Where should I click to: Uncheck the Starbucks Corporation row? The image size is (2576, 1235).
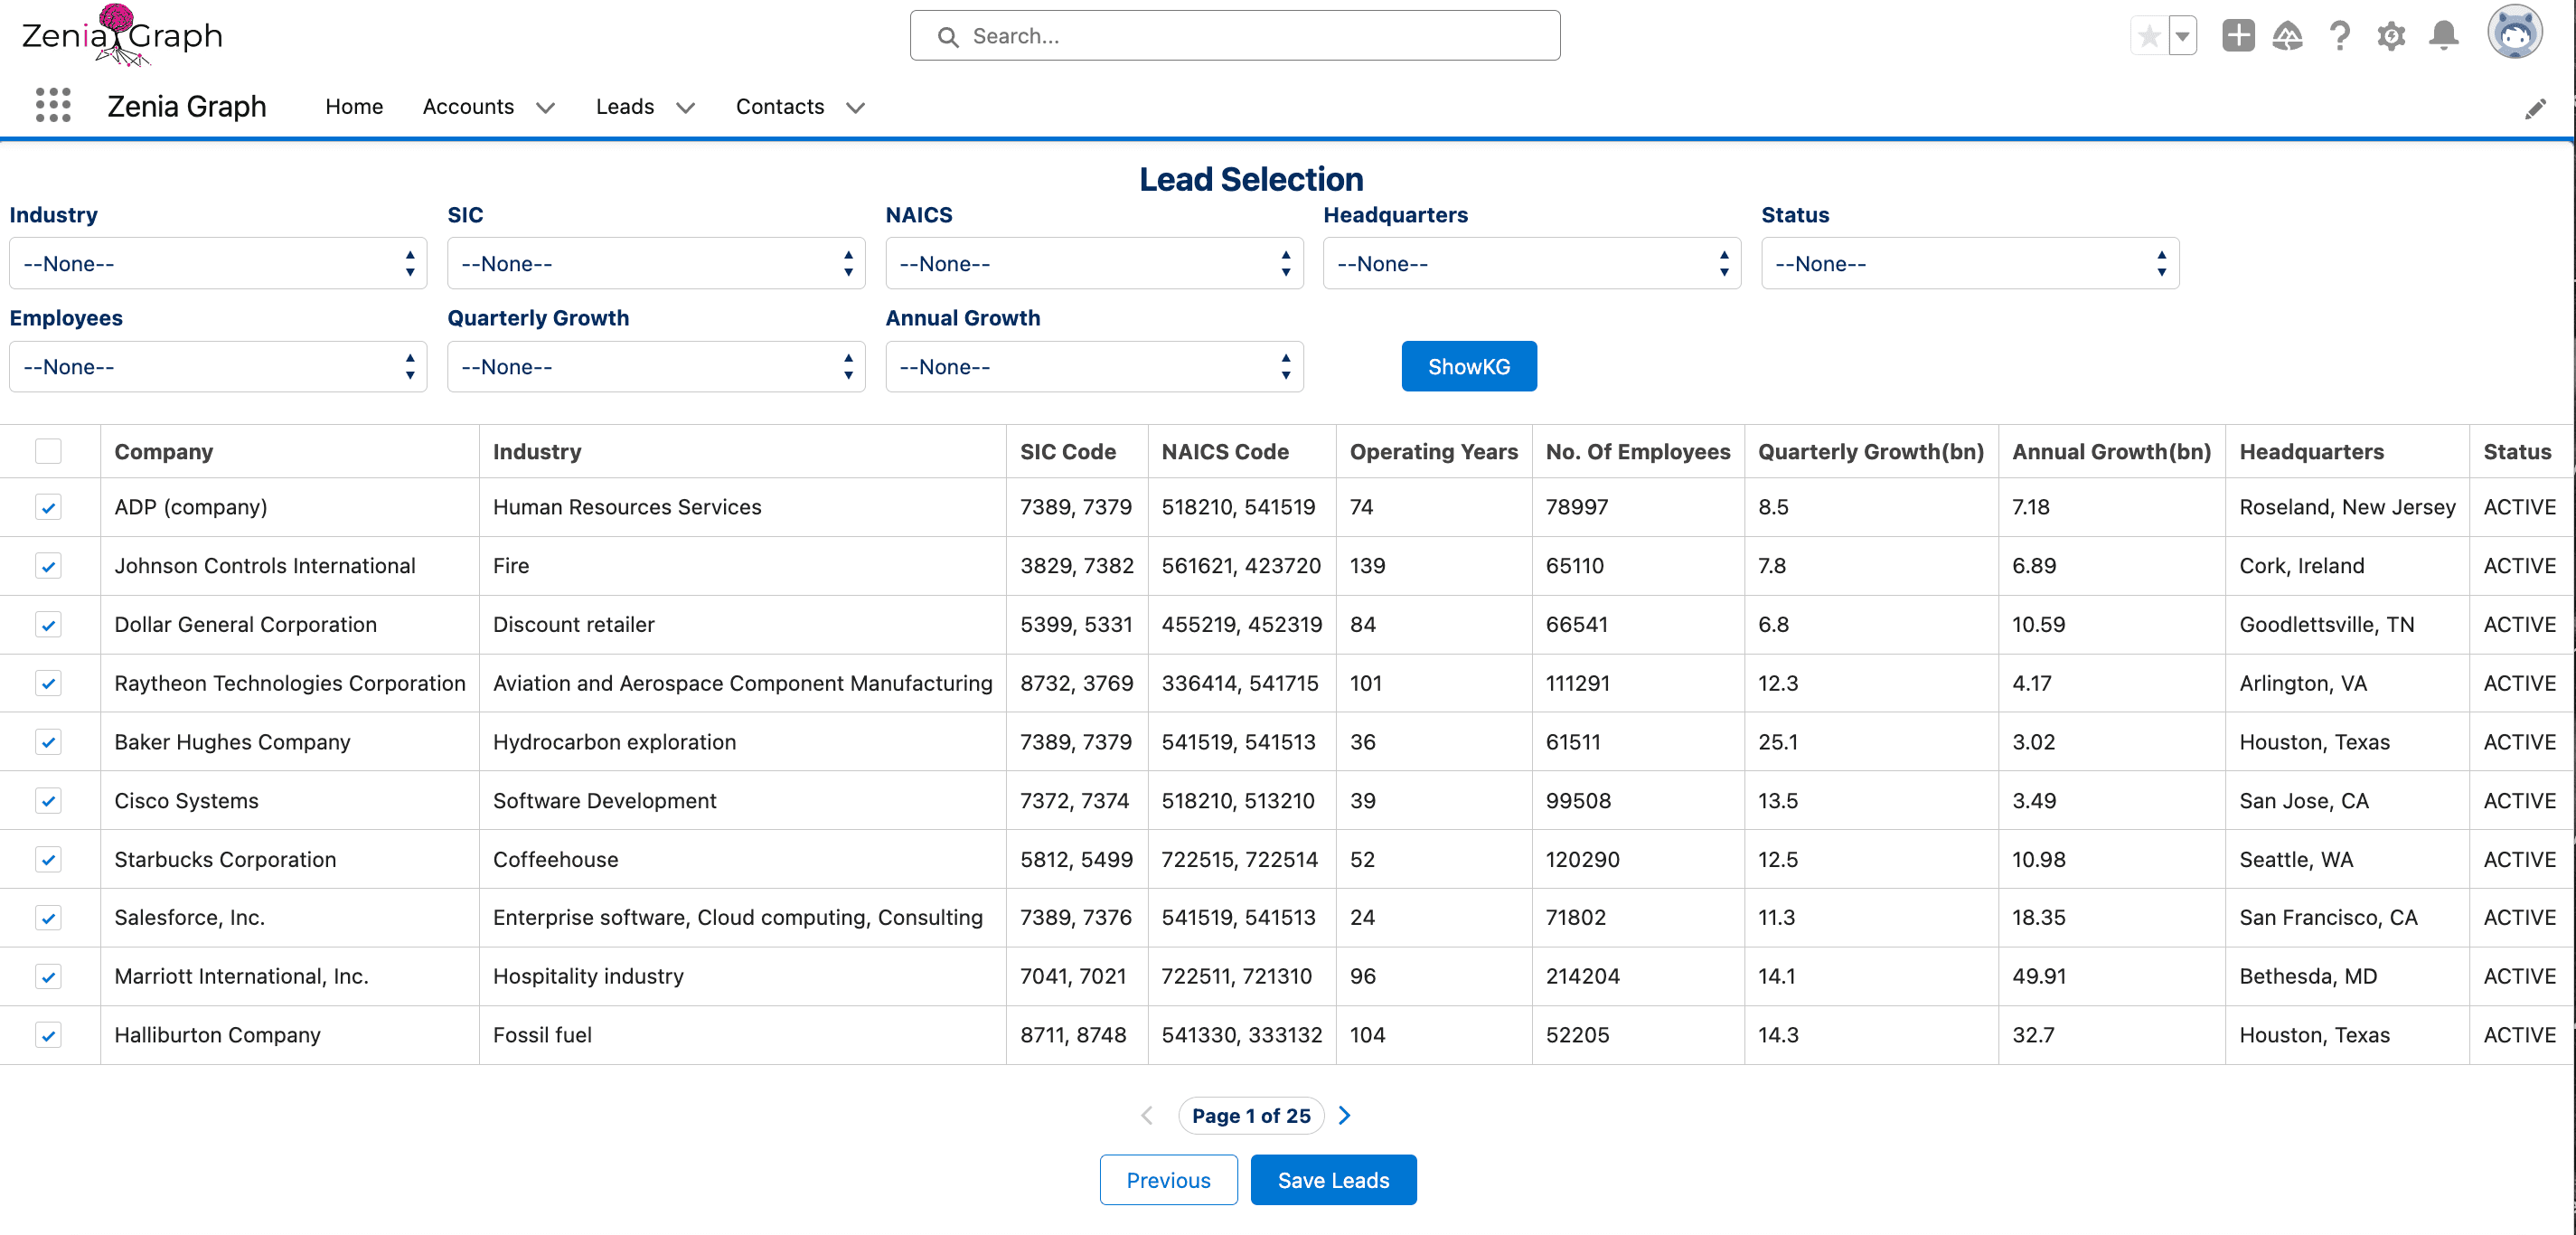[x=48, y=859]
